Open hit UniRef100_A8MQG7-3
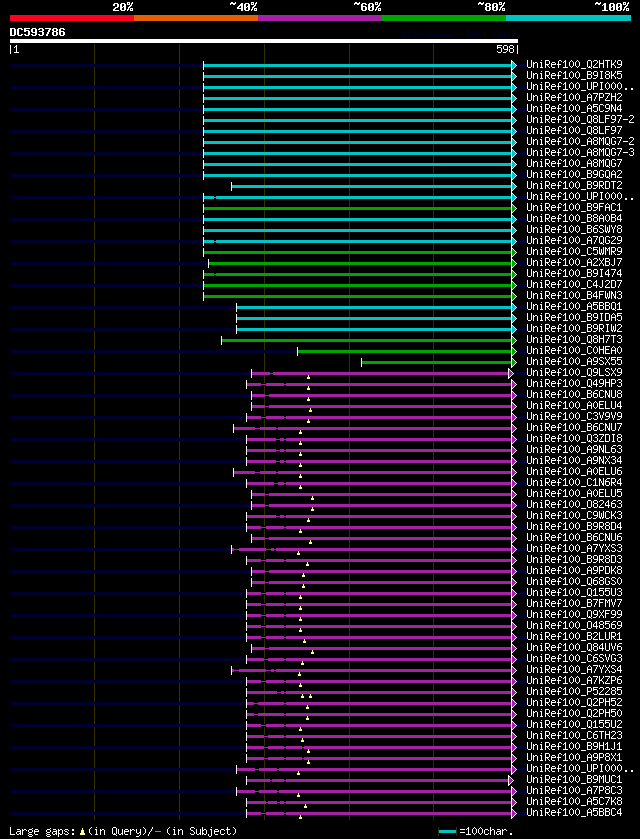640x839 pixels. (x=580, y=152)
